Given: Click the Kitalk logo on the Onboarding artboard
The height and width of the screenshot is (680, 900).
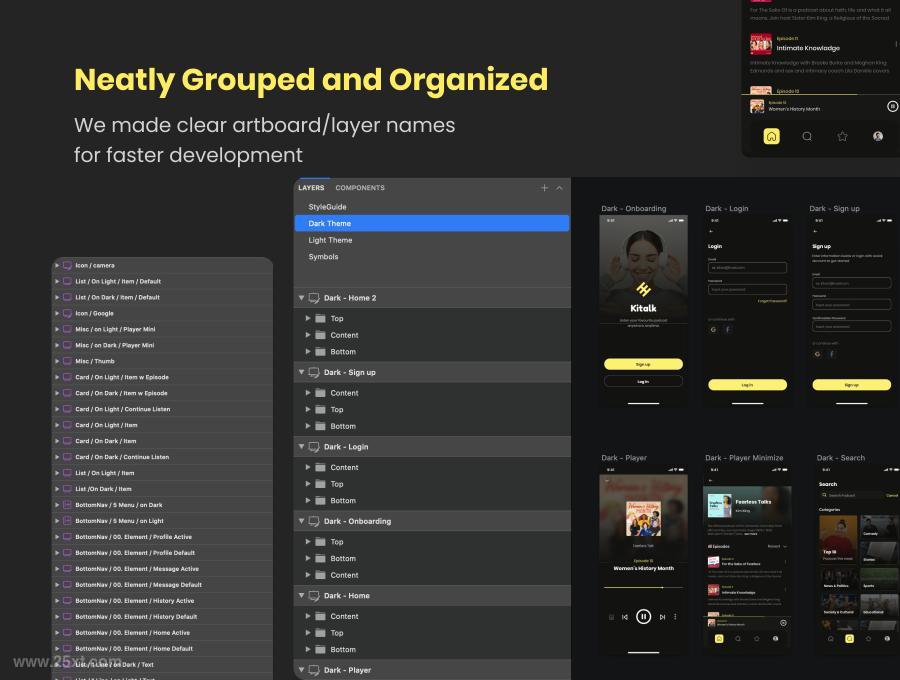Looking at the screenshot, I should coord(643,290).
